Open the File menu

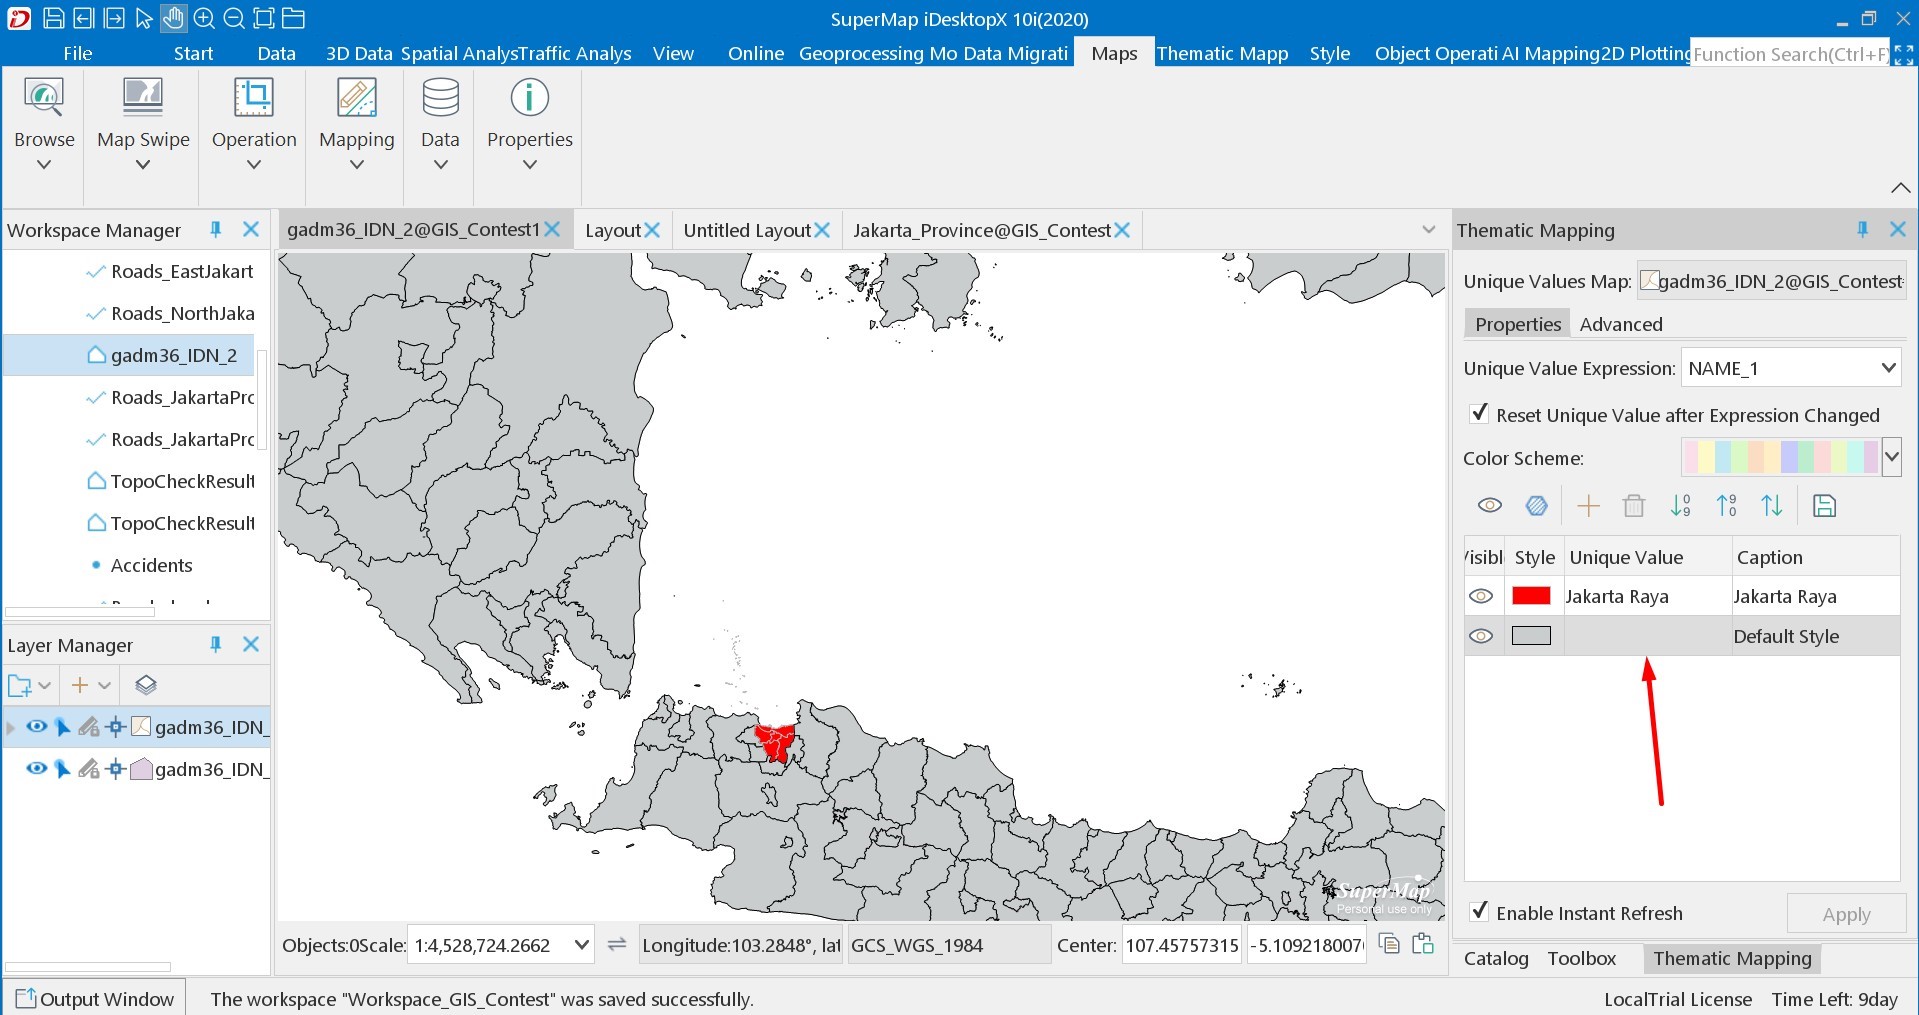77,53
